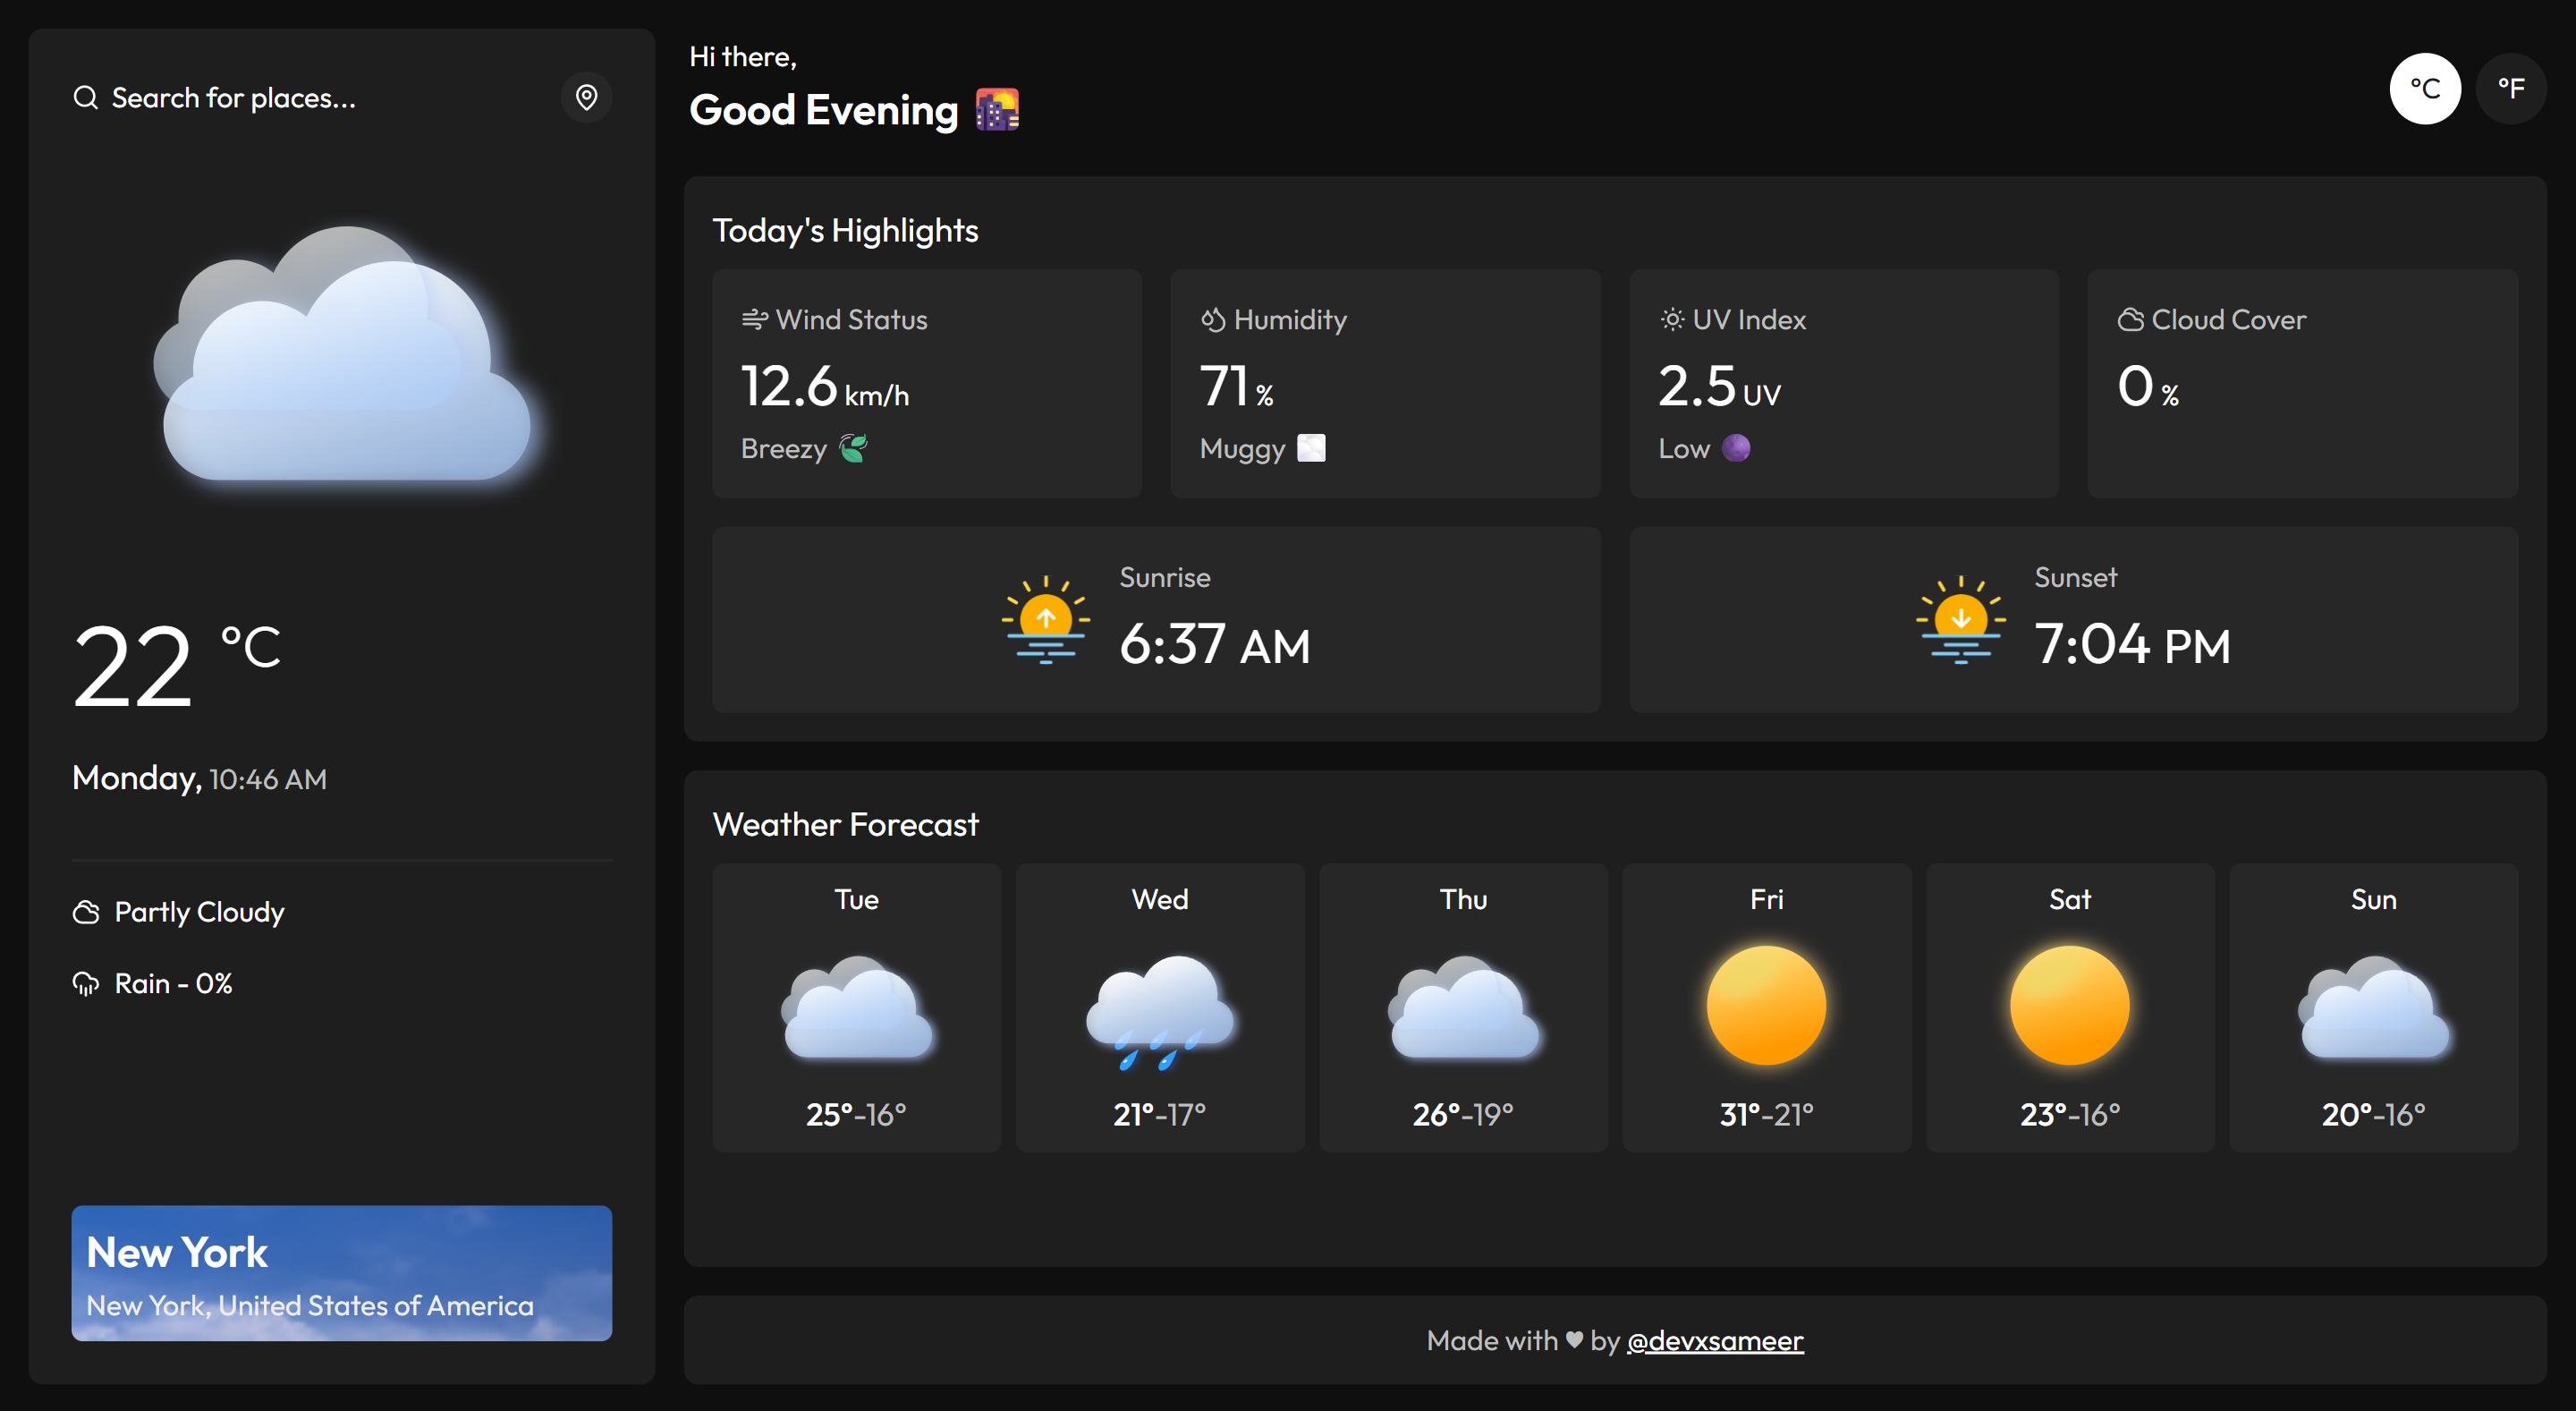2576x1411 pixels.
Task: Select the Wed rainy forecast card
Action: [1159, 1007]
